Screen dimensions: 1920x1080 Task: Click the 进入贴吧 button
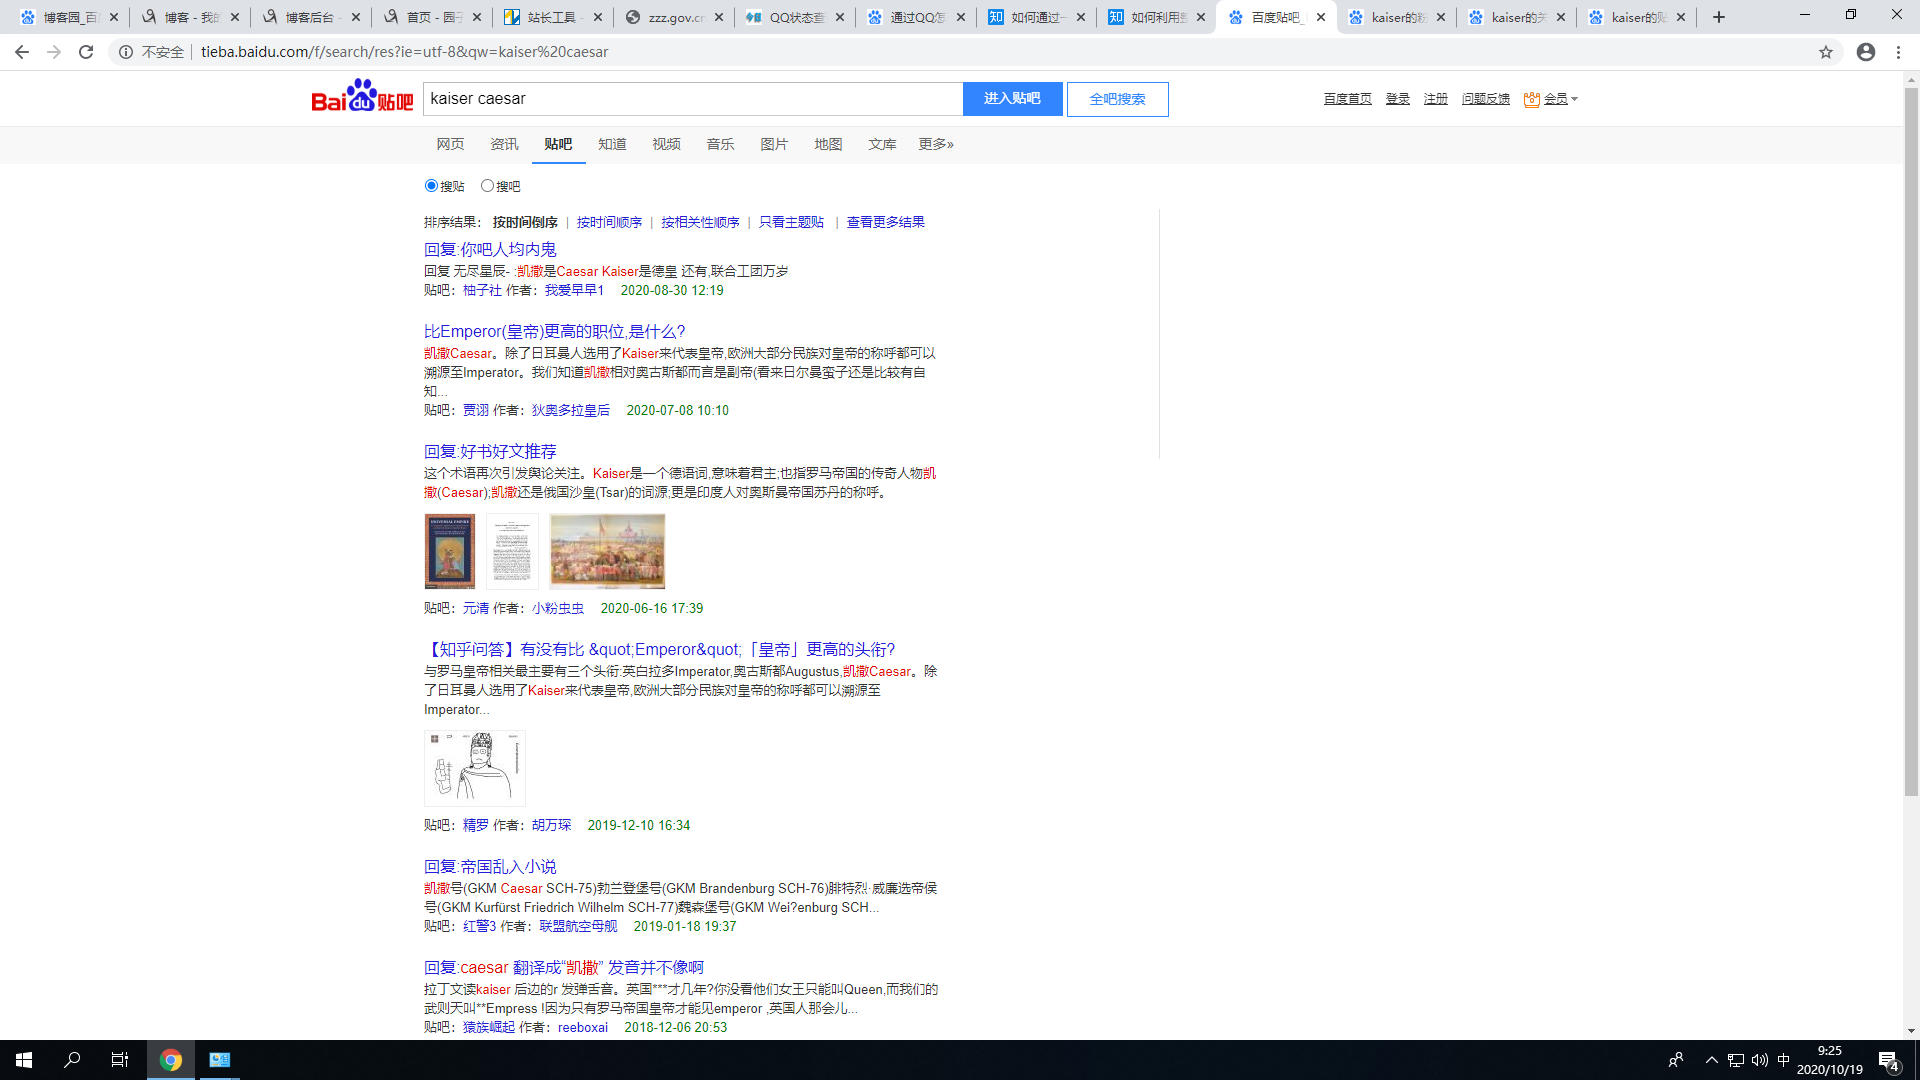1012,99
